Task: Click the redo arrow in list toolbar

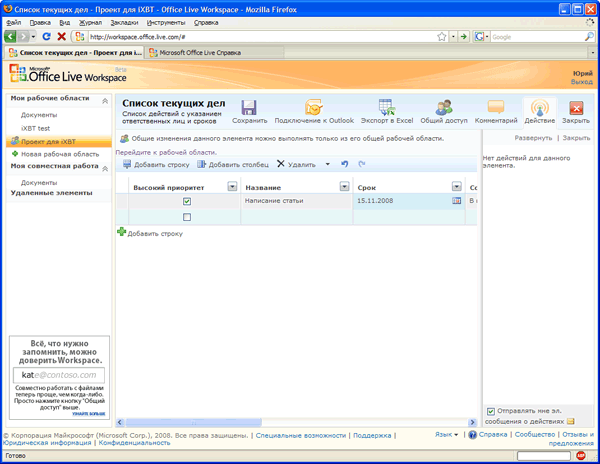Action: coord(362,164)
